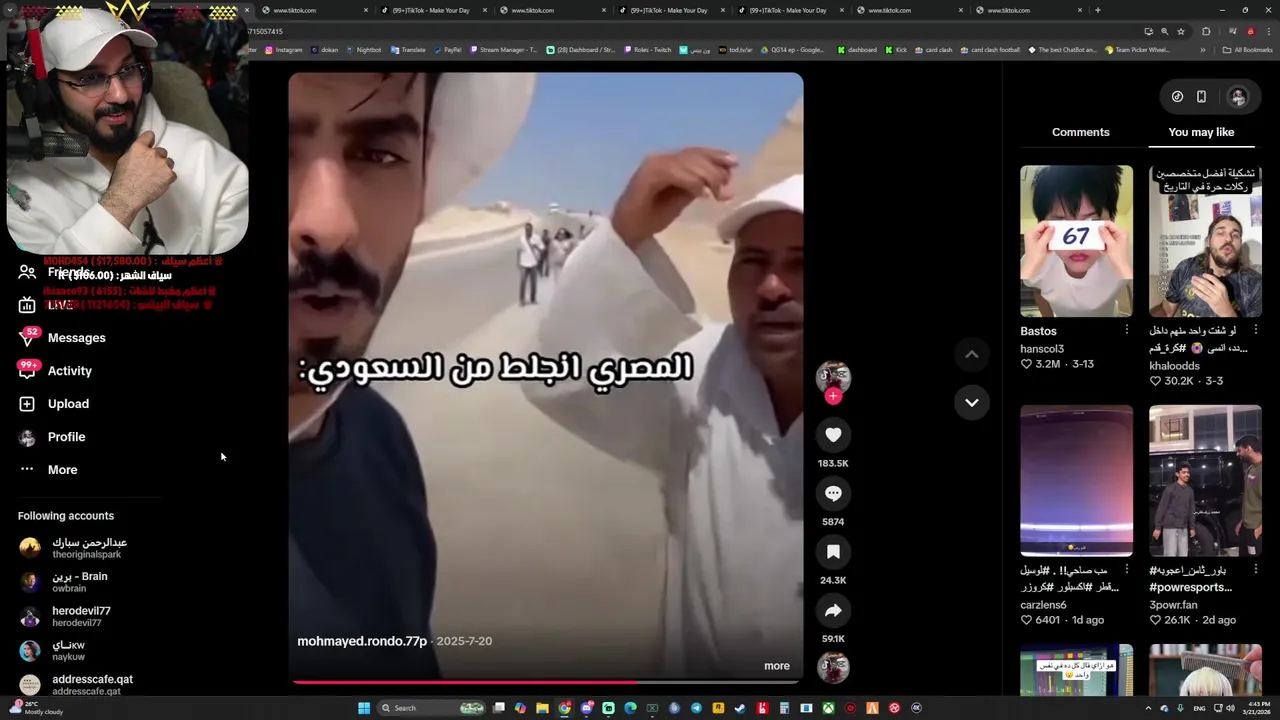The width and height of the screenshot is (1280, 720).
Task: Go to next video with down chevron
Action: click(x=971, y=402)
